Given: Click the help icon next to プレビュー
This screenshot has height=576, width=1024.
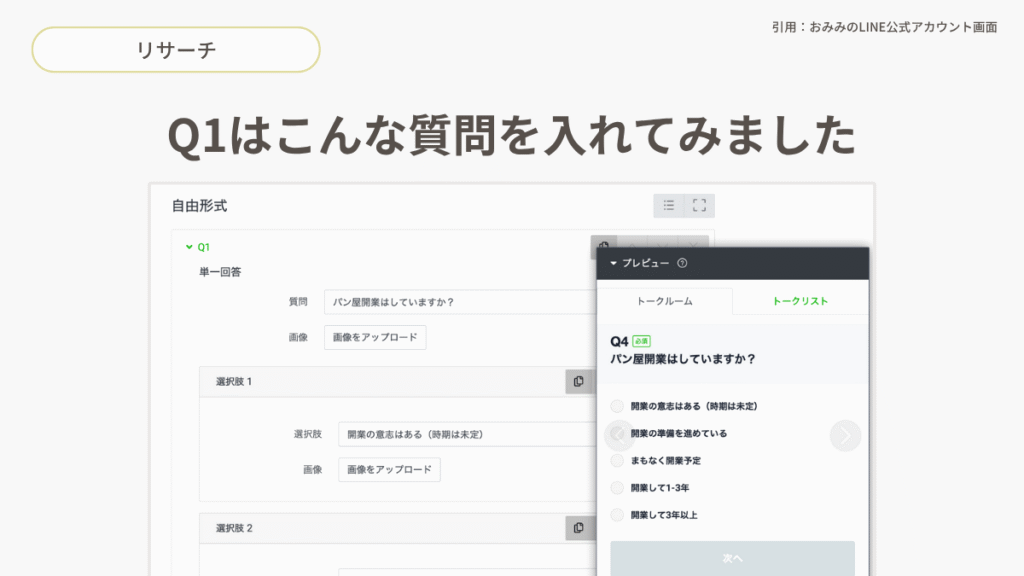Looking at the screenshot, I should pos(682,264).
